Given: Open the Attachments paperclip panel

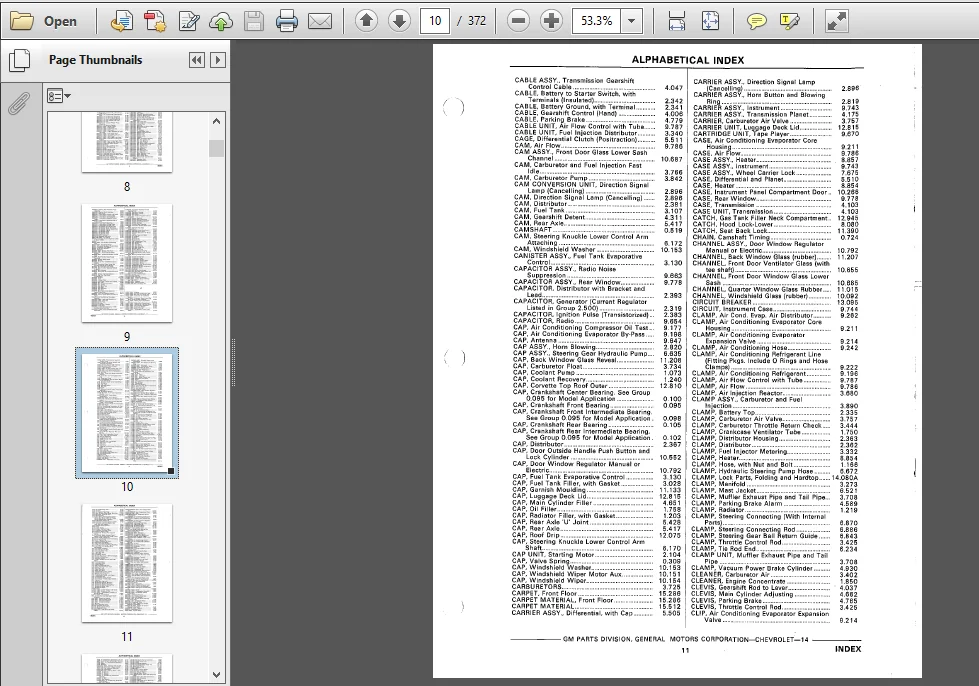Looking at the screenshot, I should click(x=19, y=103).
